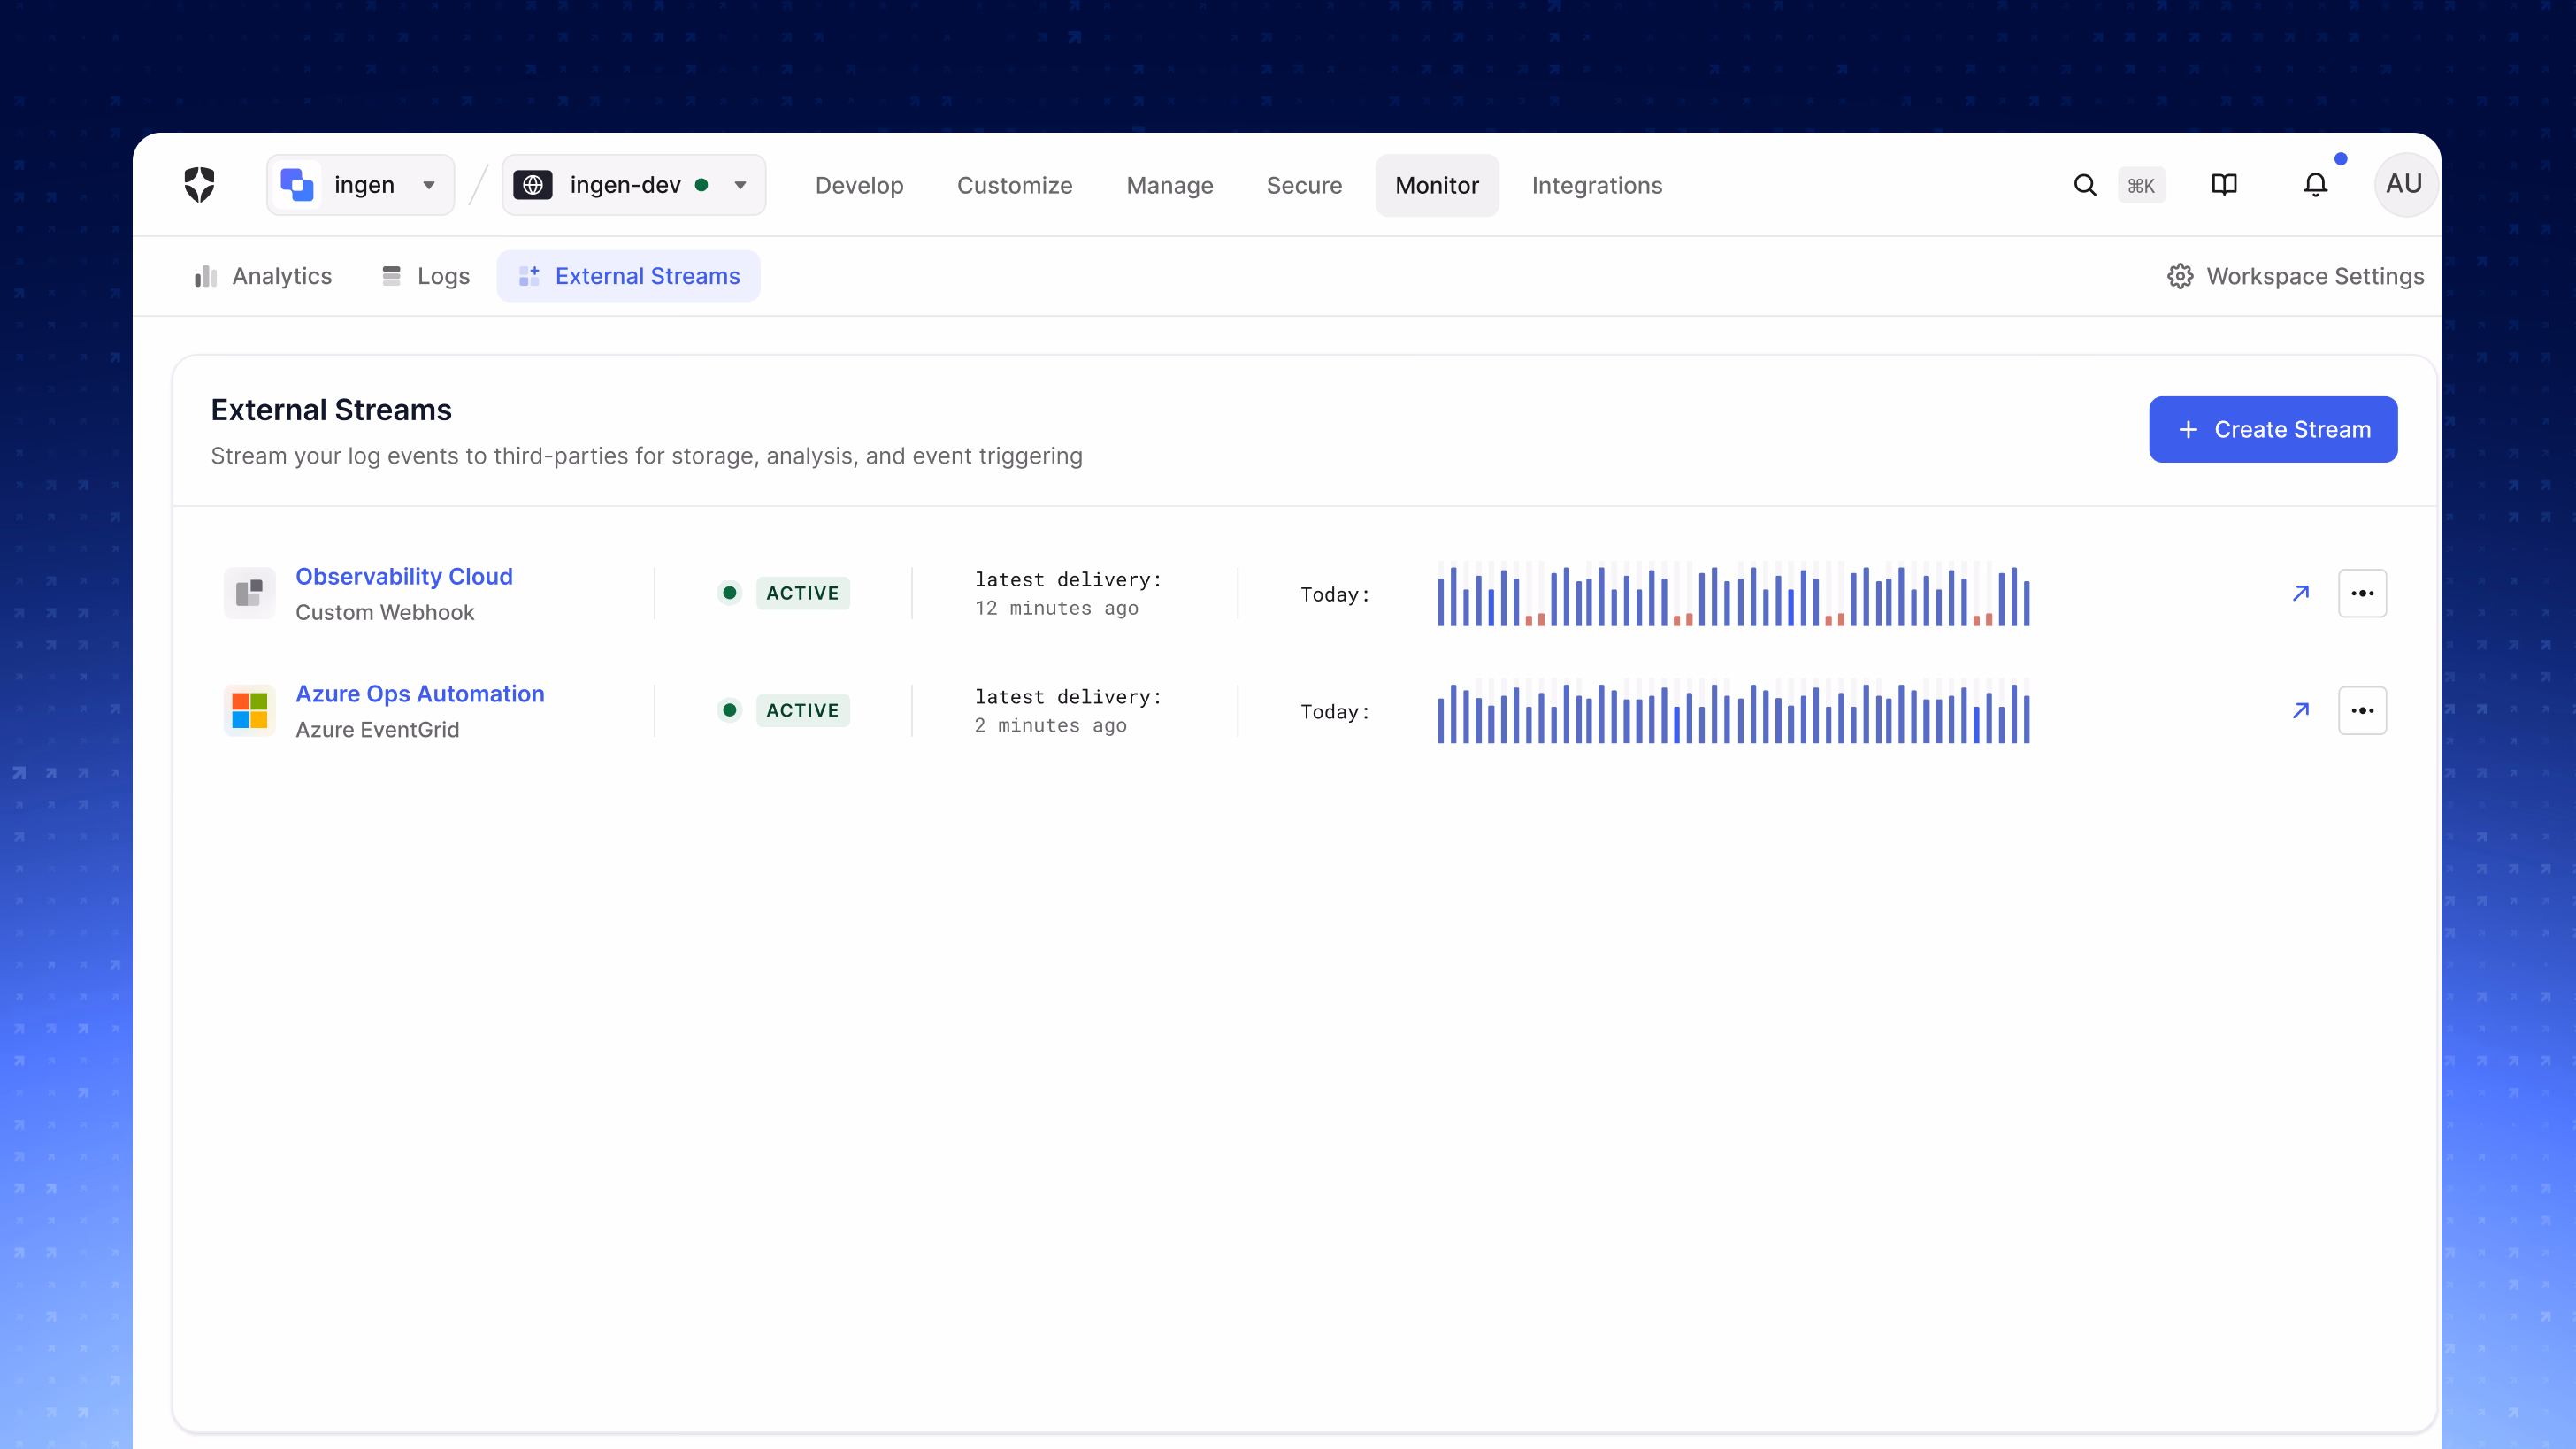This screenshot has height=1449, width=2576.
Task: Click the green status dot for Observability Cloud
Action: [x=730, y=593]
